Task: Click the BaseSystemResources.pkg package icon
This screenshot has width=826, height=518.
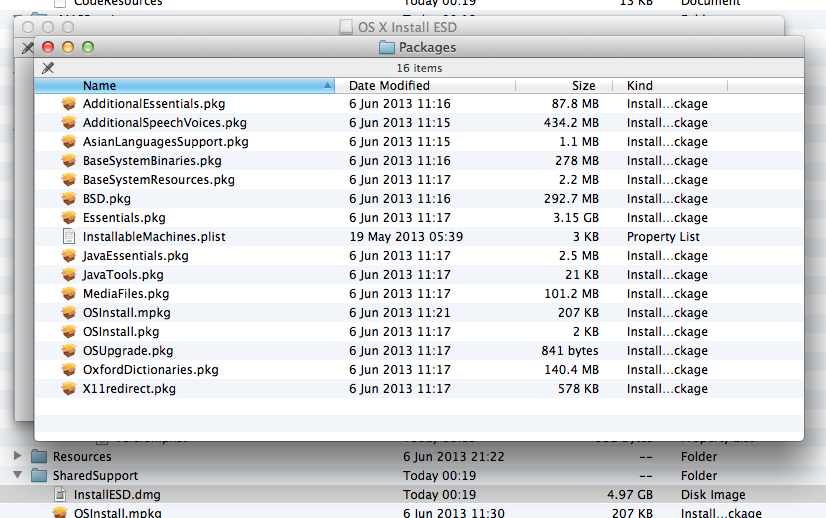Action: click(x=68, y=180)
